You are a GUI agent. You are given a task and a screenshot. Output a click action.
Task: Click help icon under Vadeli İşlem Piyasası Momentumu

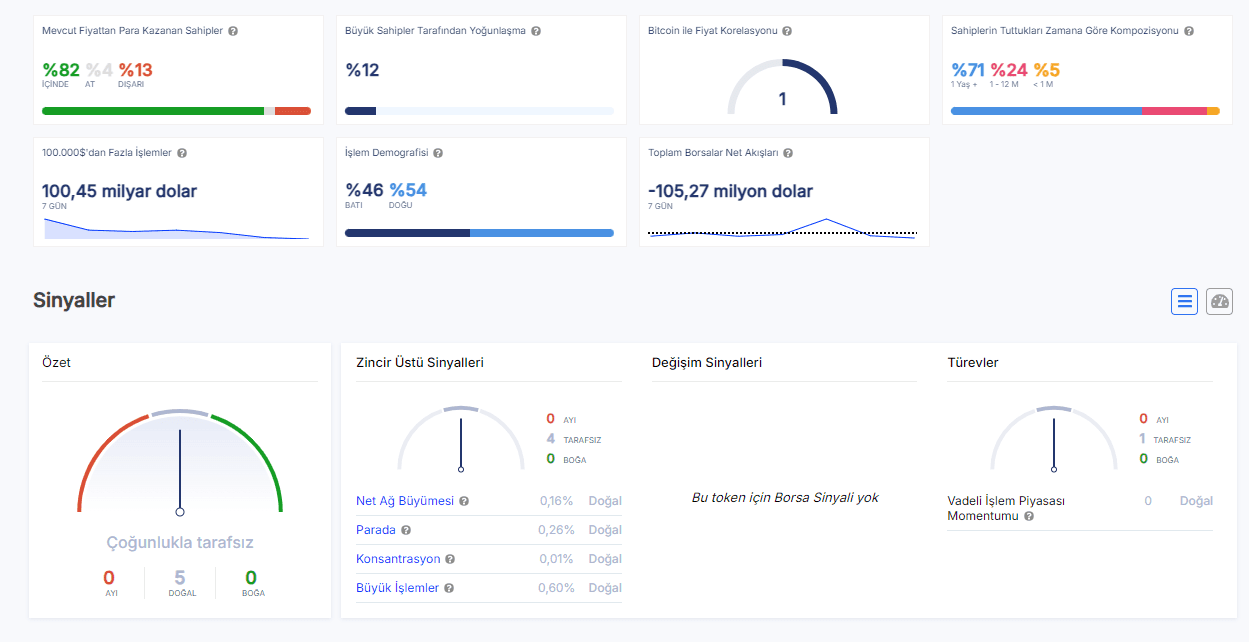click(x=1029, y=516)
